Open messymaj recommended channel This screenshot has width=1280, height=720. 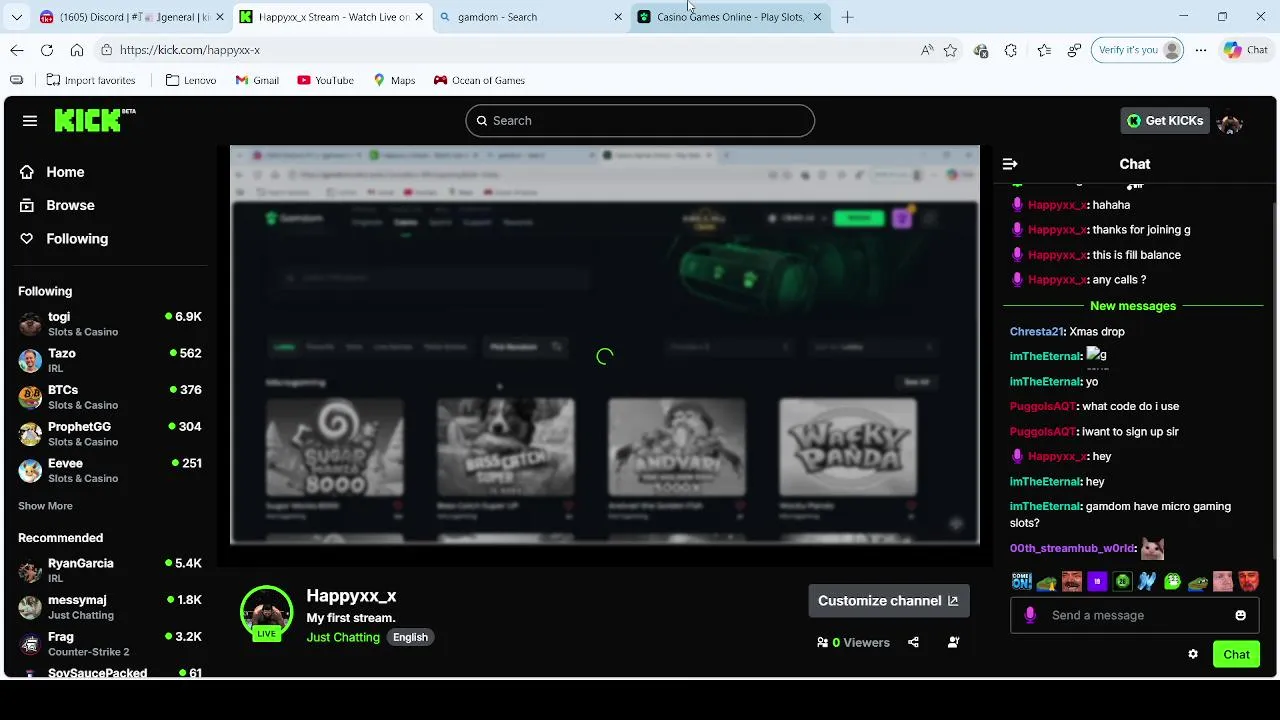coord(110,607)
